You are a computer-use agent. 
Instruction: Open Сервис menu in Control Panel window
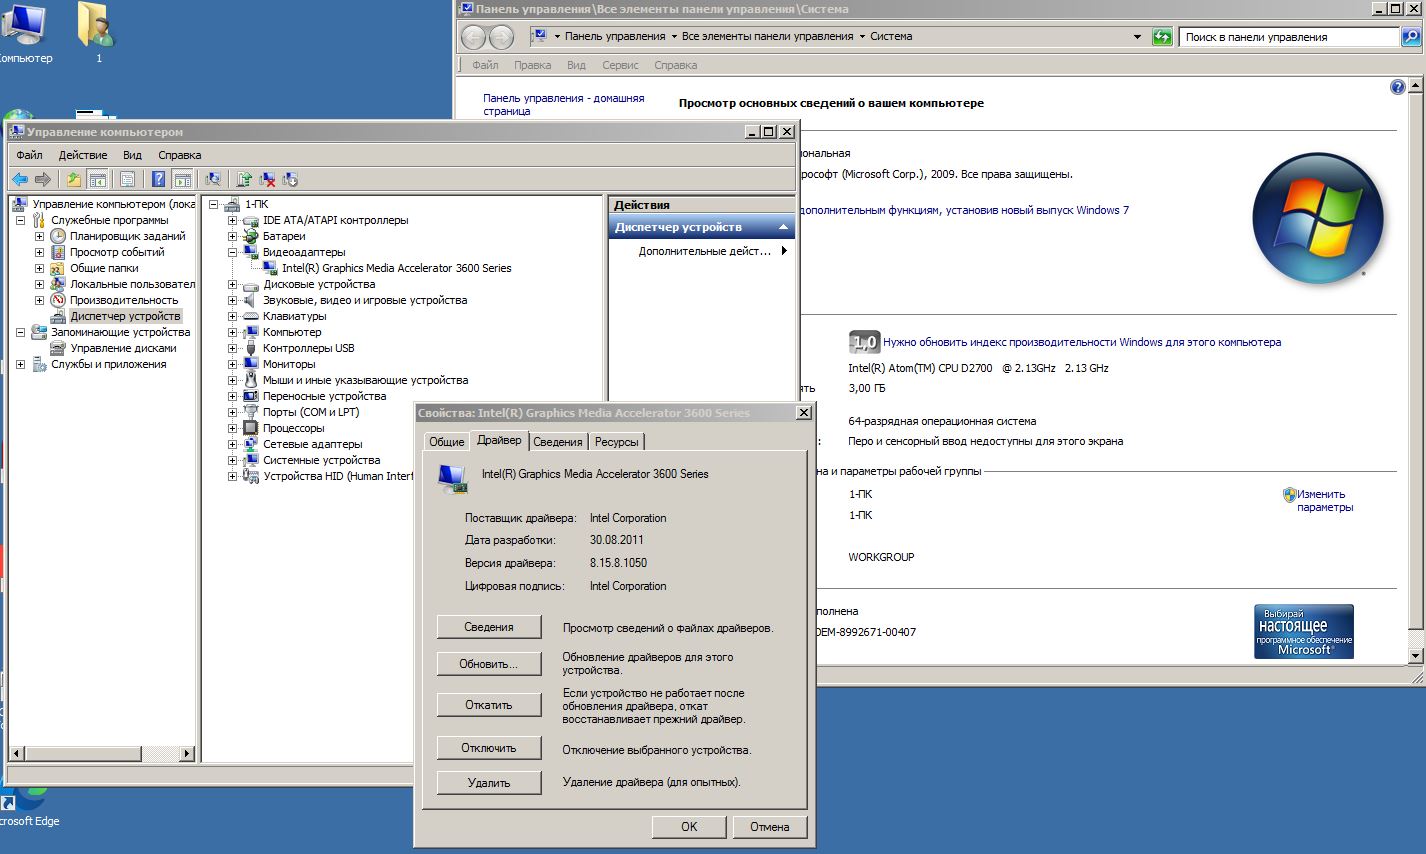[620, 65]
